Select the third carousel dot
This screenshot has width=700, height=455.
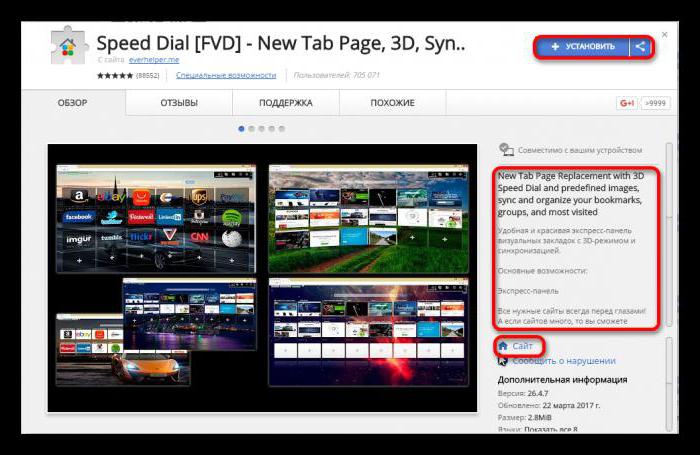(262, 129)
